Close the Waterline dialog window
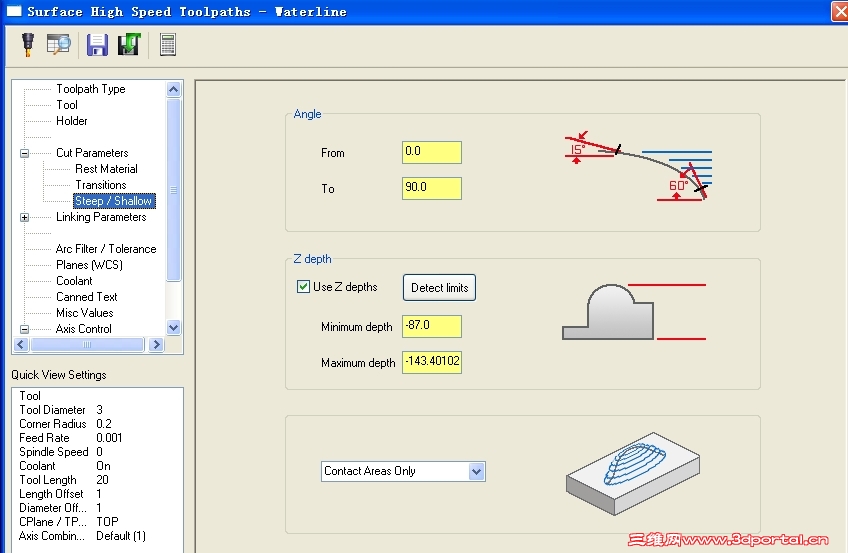The image size is (848, 553). (x=839, y=11)
